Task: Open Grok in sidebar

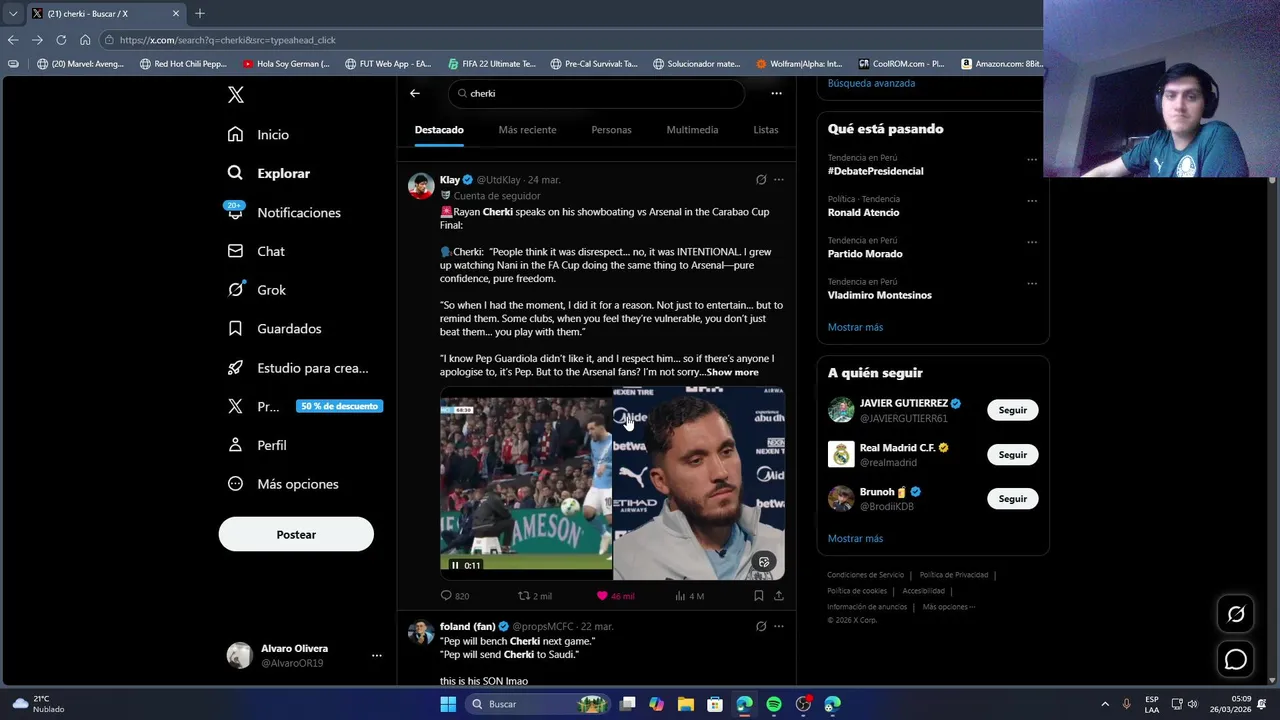Action: click(257, 290)
